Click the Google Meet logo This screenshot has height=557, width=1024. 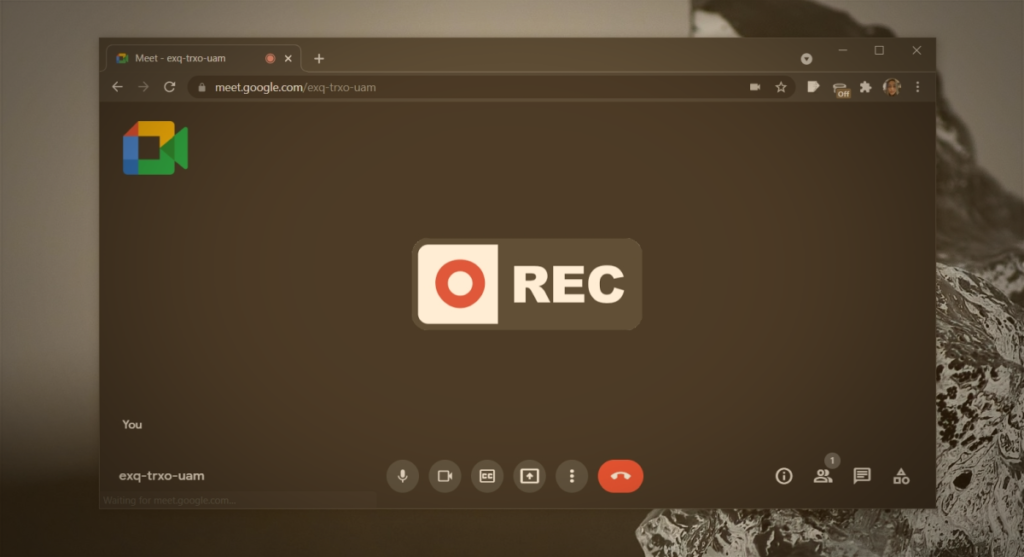[155, 149]
